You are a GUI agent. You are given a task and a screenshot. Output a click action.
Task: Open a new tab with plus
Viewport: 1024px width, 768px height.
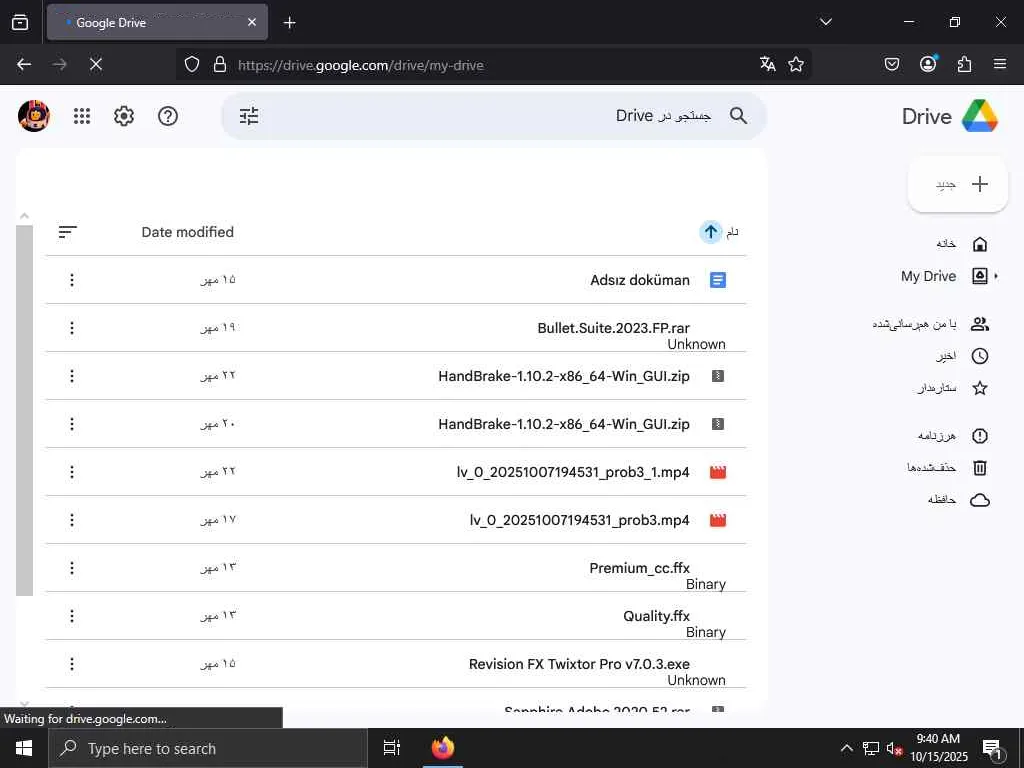point(289,23)
